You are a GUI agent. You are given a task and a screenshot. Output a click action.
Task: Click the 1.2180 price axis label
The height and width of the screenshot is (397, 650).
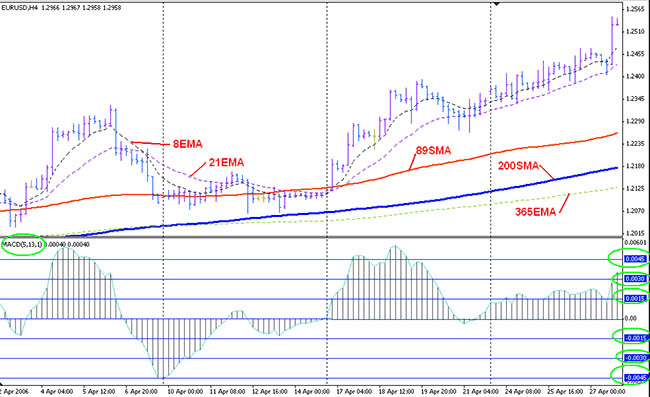(636, 166)
